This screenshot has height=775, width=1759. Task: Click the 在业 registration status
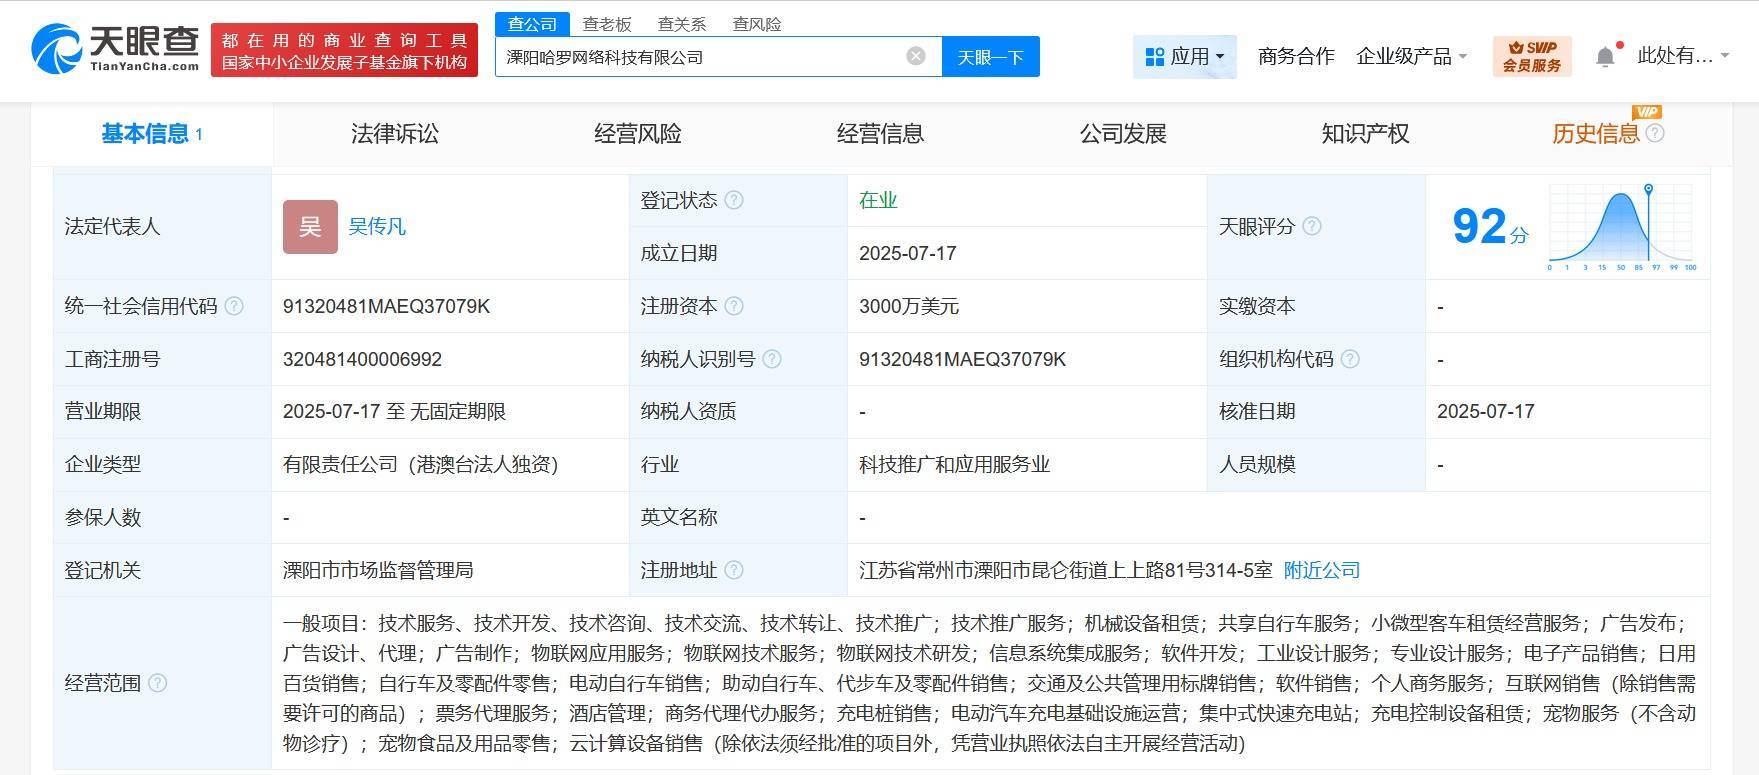tap(878, 200)
